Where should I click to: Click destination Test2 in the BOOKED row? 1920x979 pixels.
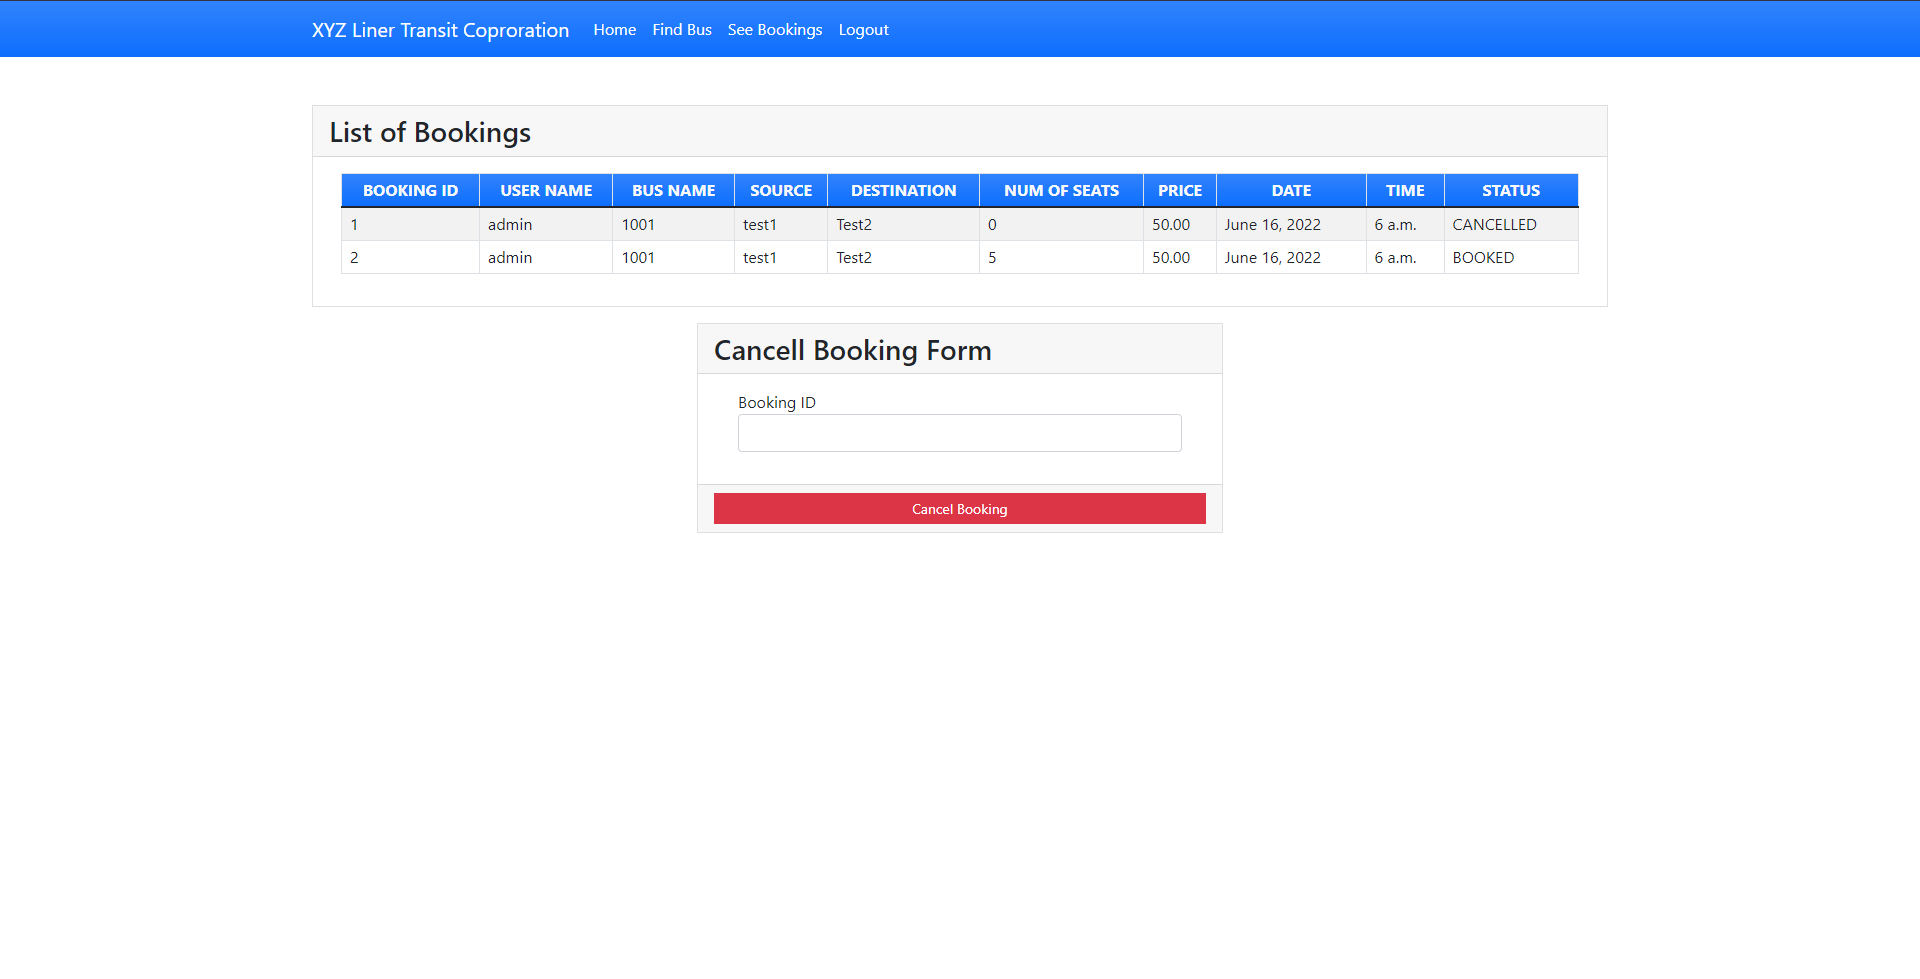coord(904,258)
